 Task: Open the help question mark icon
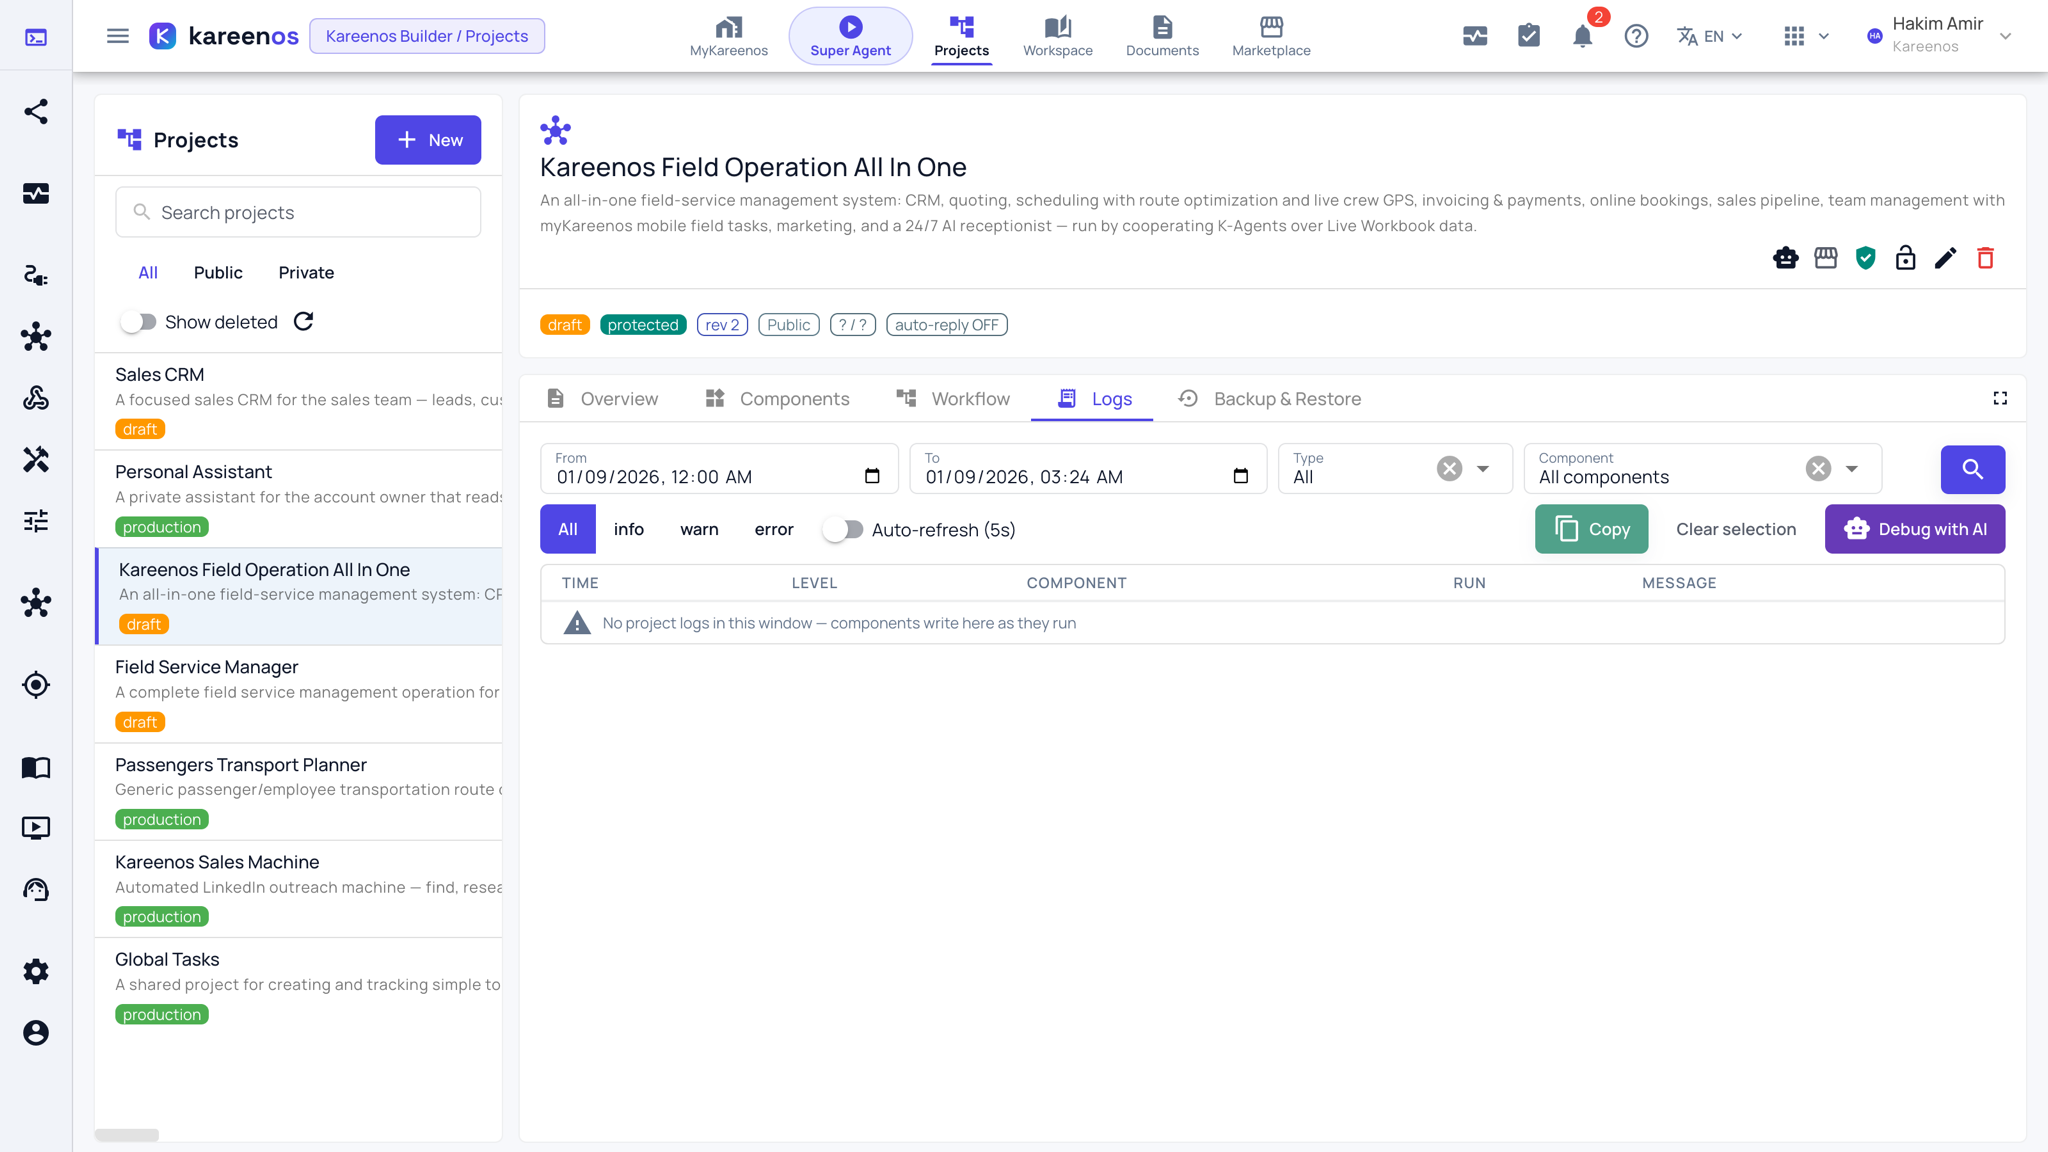click(x=1636, y=37)
